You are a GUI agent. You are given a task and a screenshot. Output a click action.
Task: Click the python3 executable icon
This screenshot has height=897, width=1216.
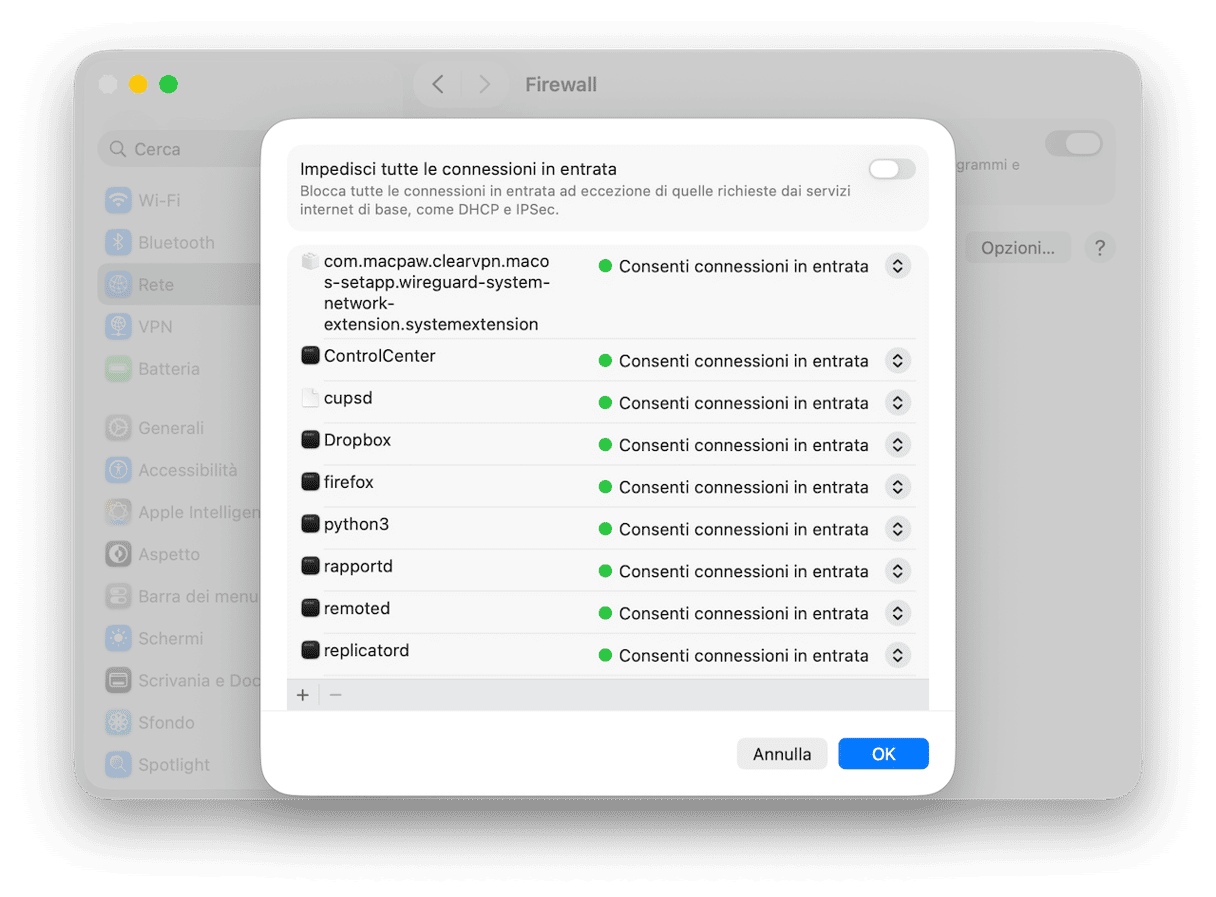[x=310, y=523]
